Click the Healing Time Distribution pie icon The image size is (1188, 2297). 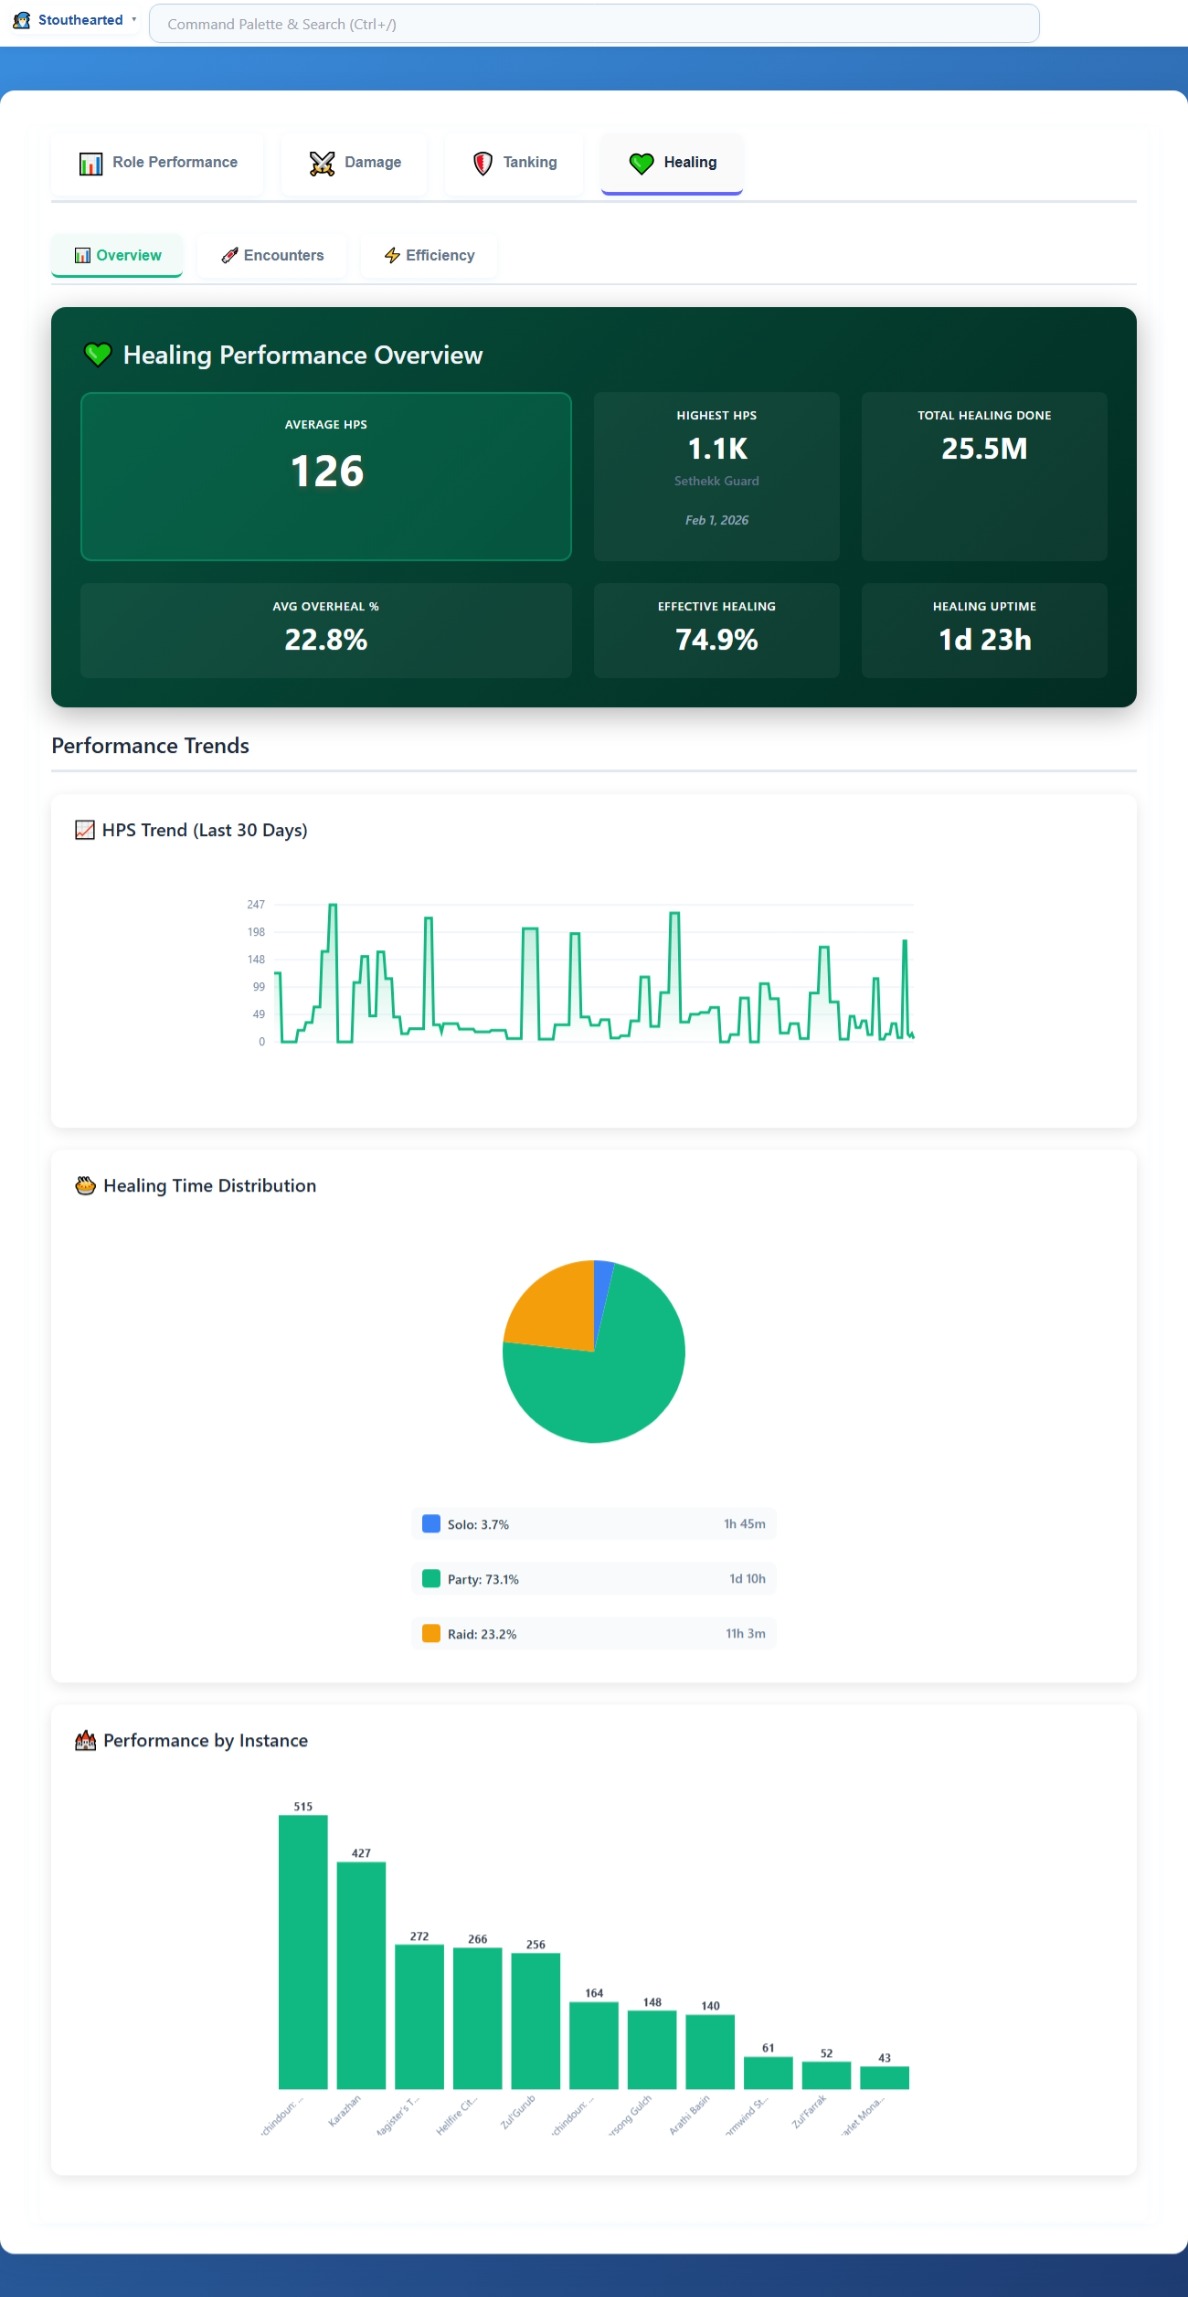85,1186
